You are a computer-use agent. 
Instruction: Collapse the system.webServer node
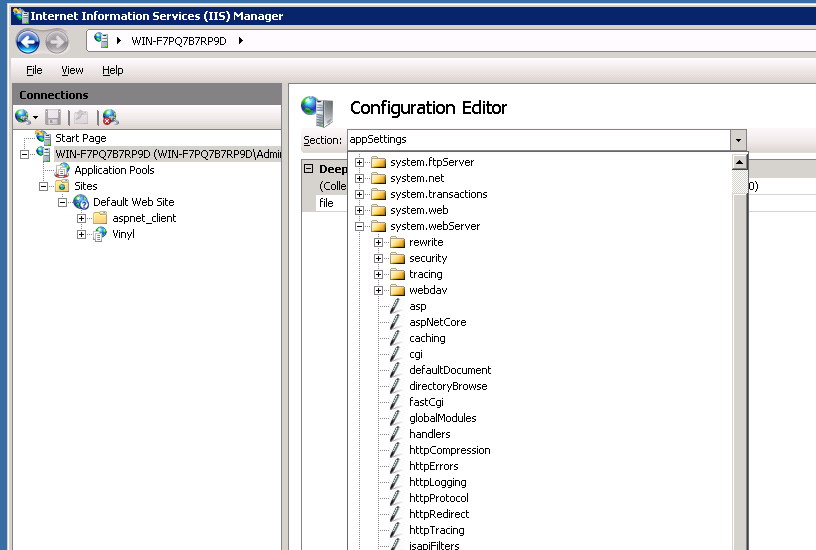click(x=360, y=226)
